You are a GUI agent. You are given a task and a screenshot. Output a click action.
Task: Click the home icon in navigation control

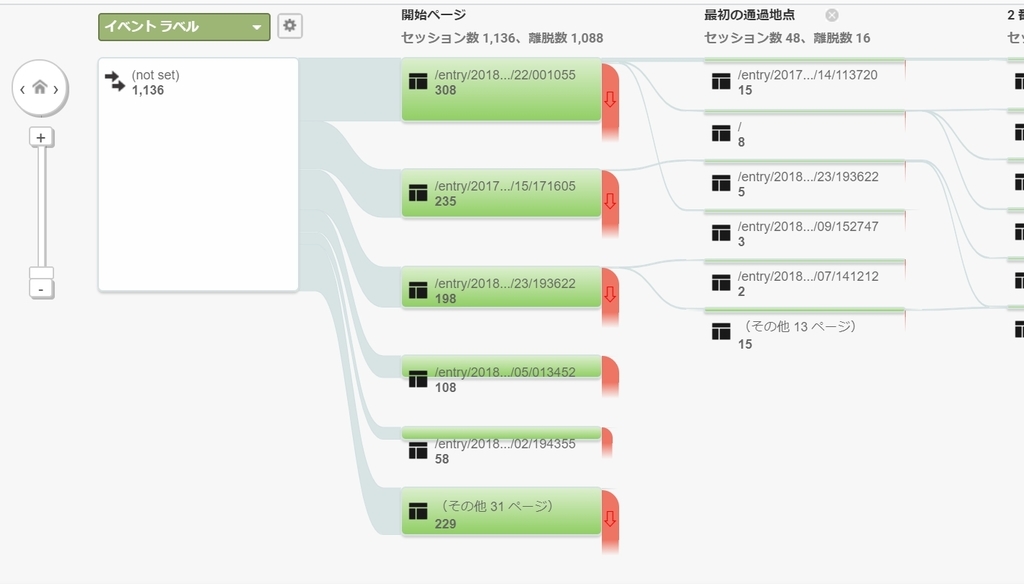40,87
